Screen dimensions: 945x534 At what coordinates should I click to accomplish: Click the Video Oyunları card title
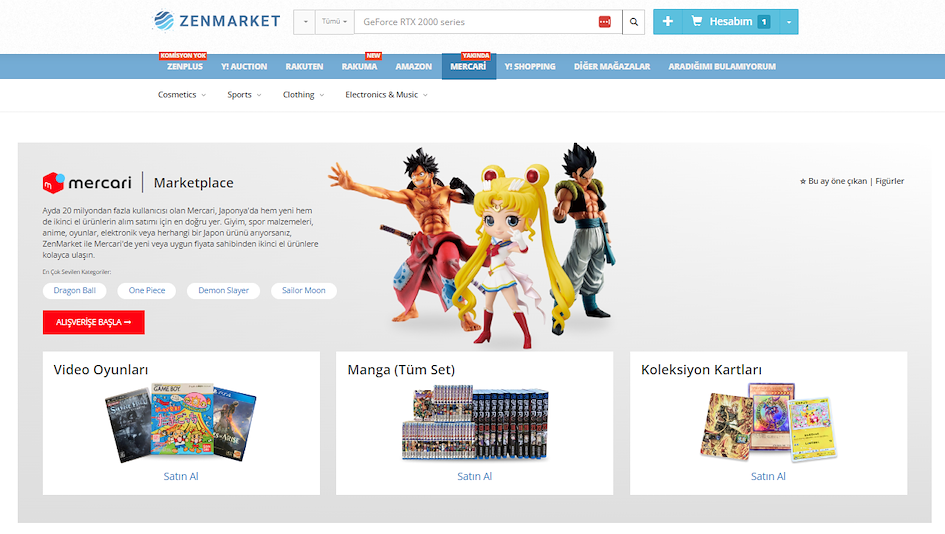coord(101,369)
